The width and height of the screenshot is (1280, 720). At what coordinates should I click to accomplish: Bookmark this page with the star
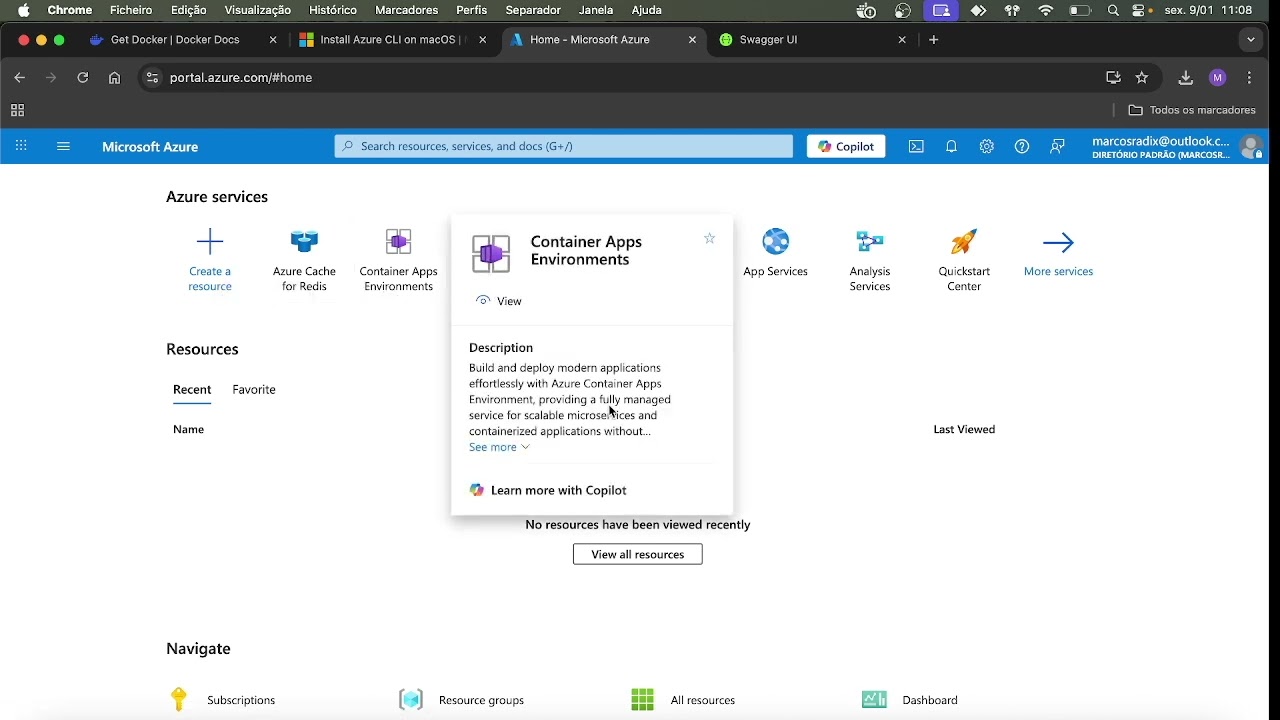[x=1142, y=77]
